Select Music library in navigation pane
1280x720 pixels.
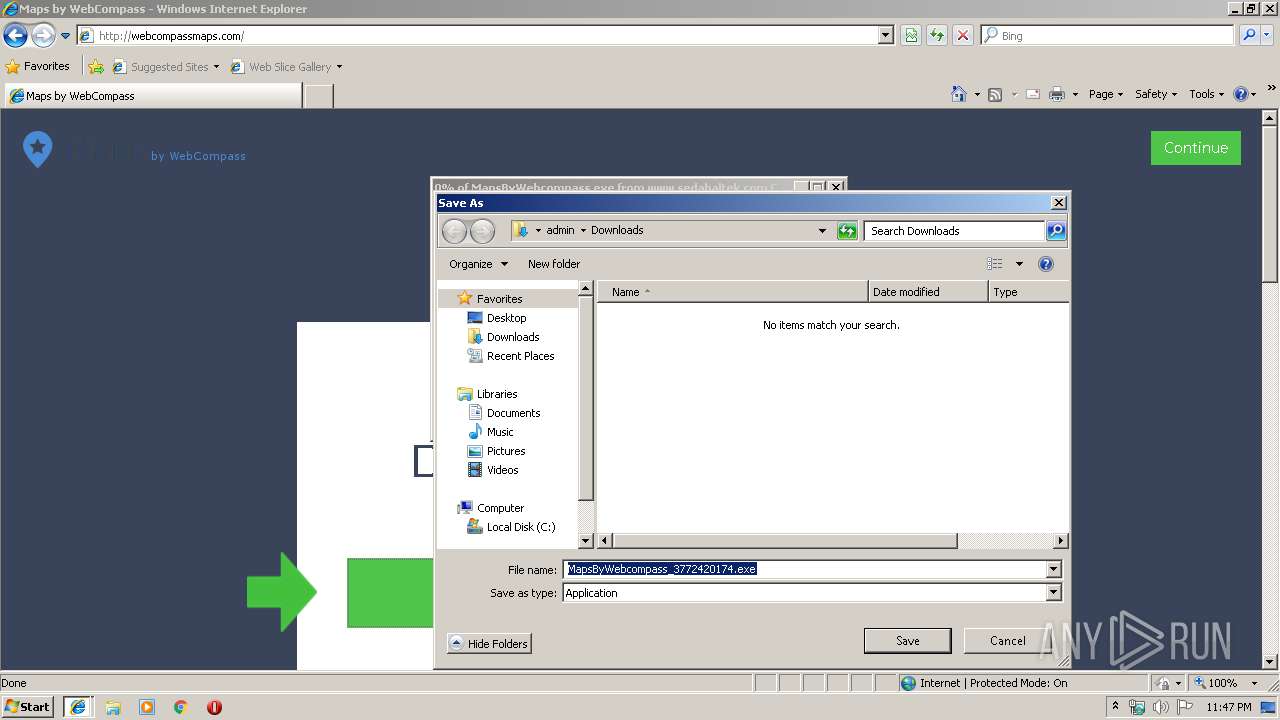(x=500, y=432)
